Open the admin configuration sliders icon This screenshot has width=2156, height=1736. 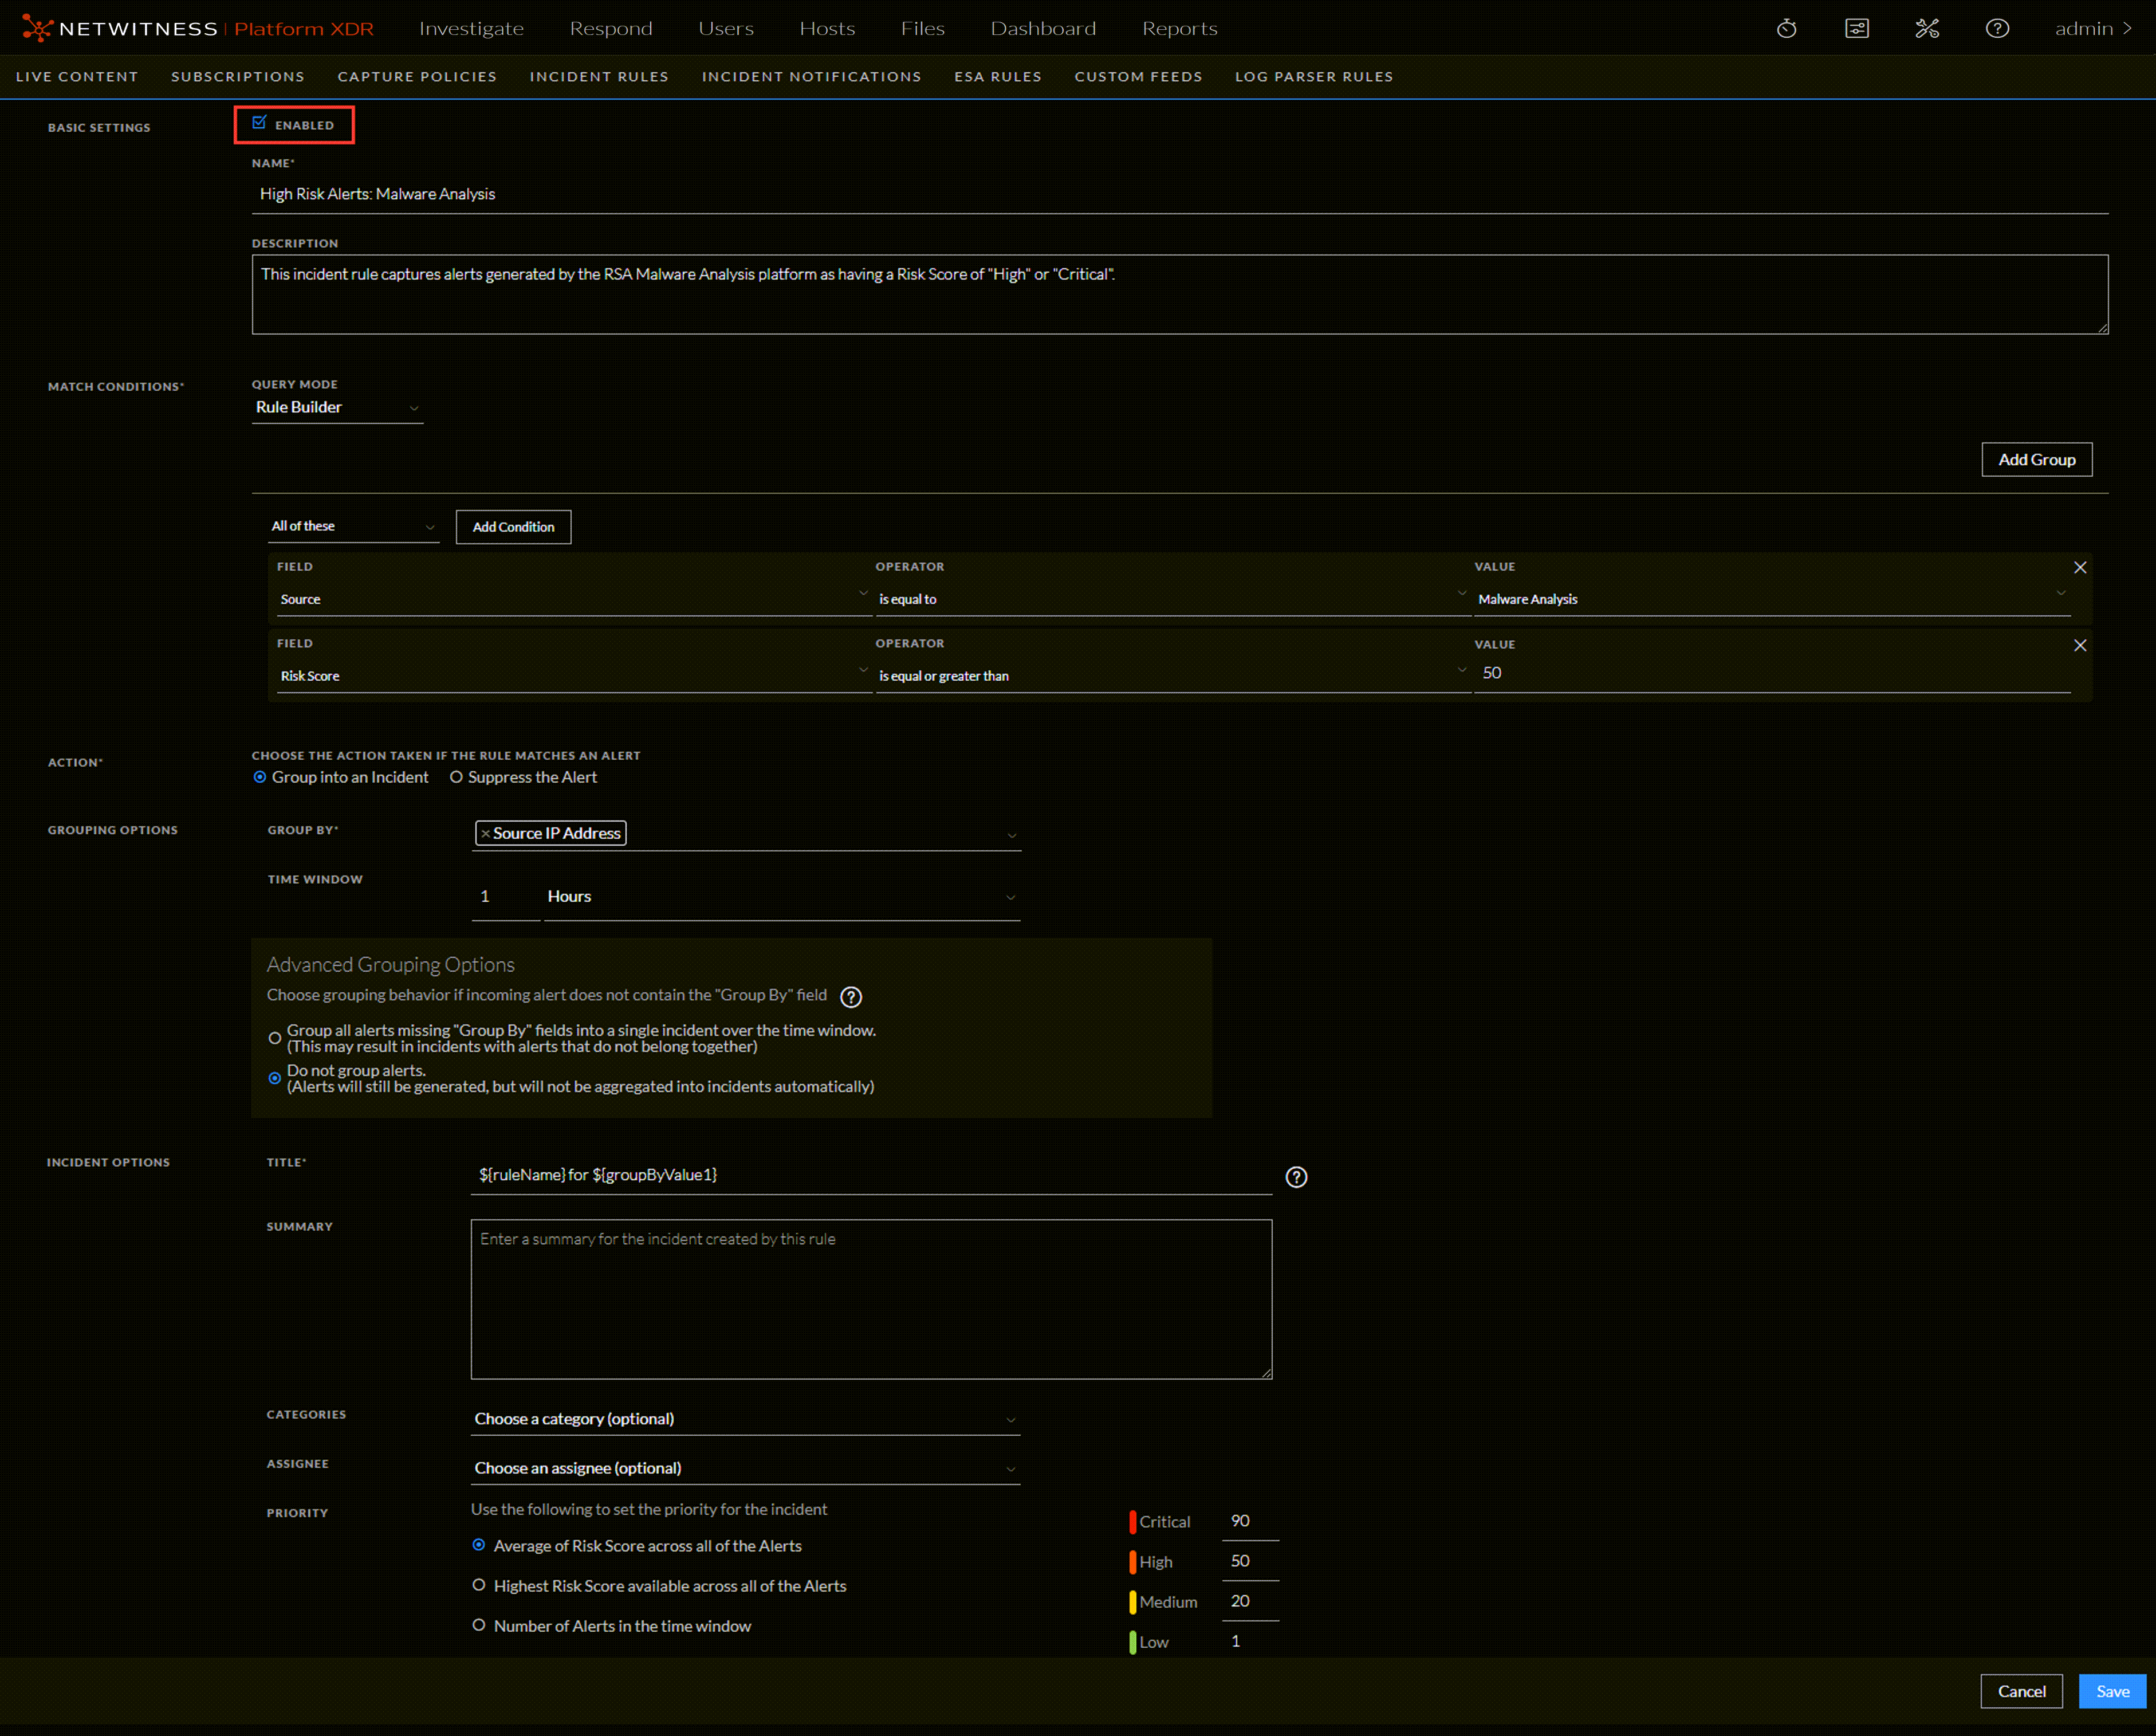point(1856,28)
